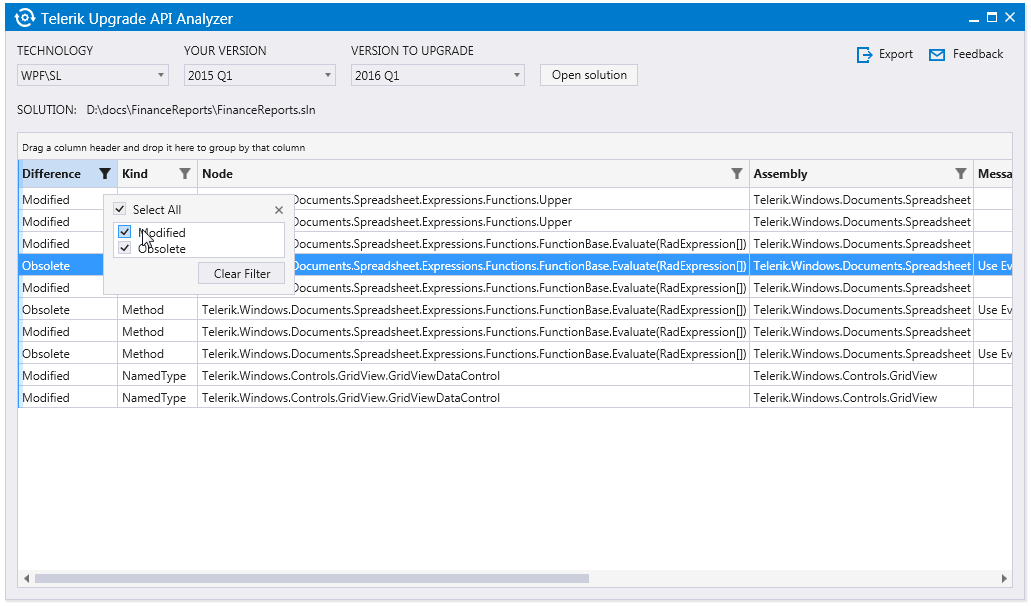Open the Version to Upgrade 2016 Q1 dropdown
This screenshot has width=1031, height=606.
(x=437, y=75)
